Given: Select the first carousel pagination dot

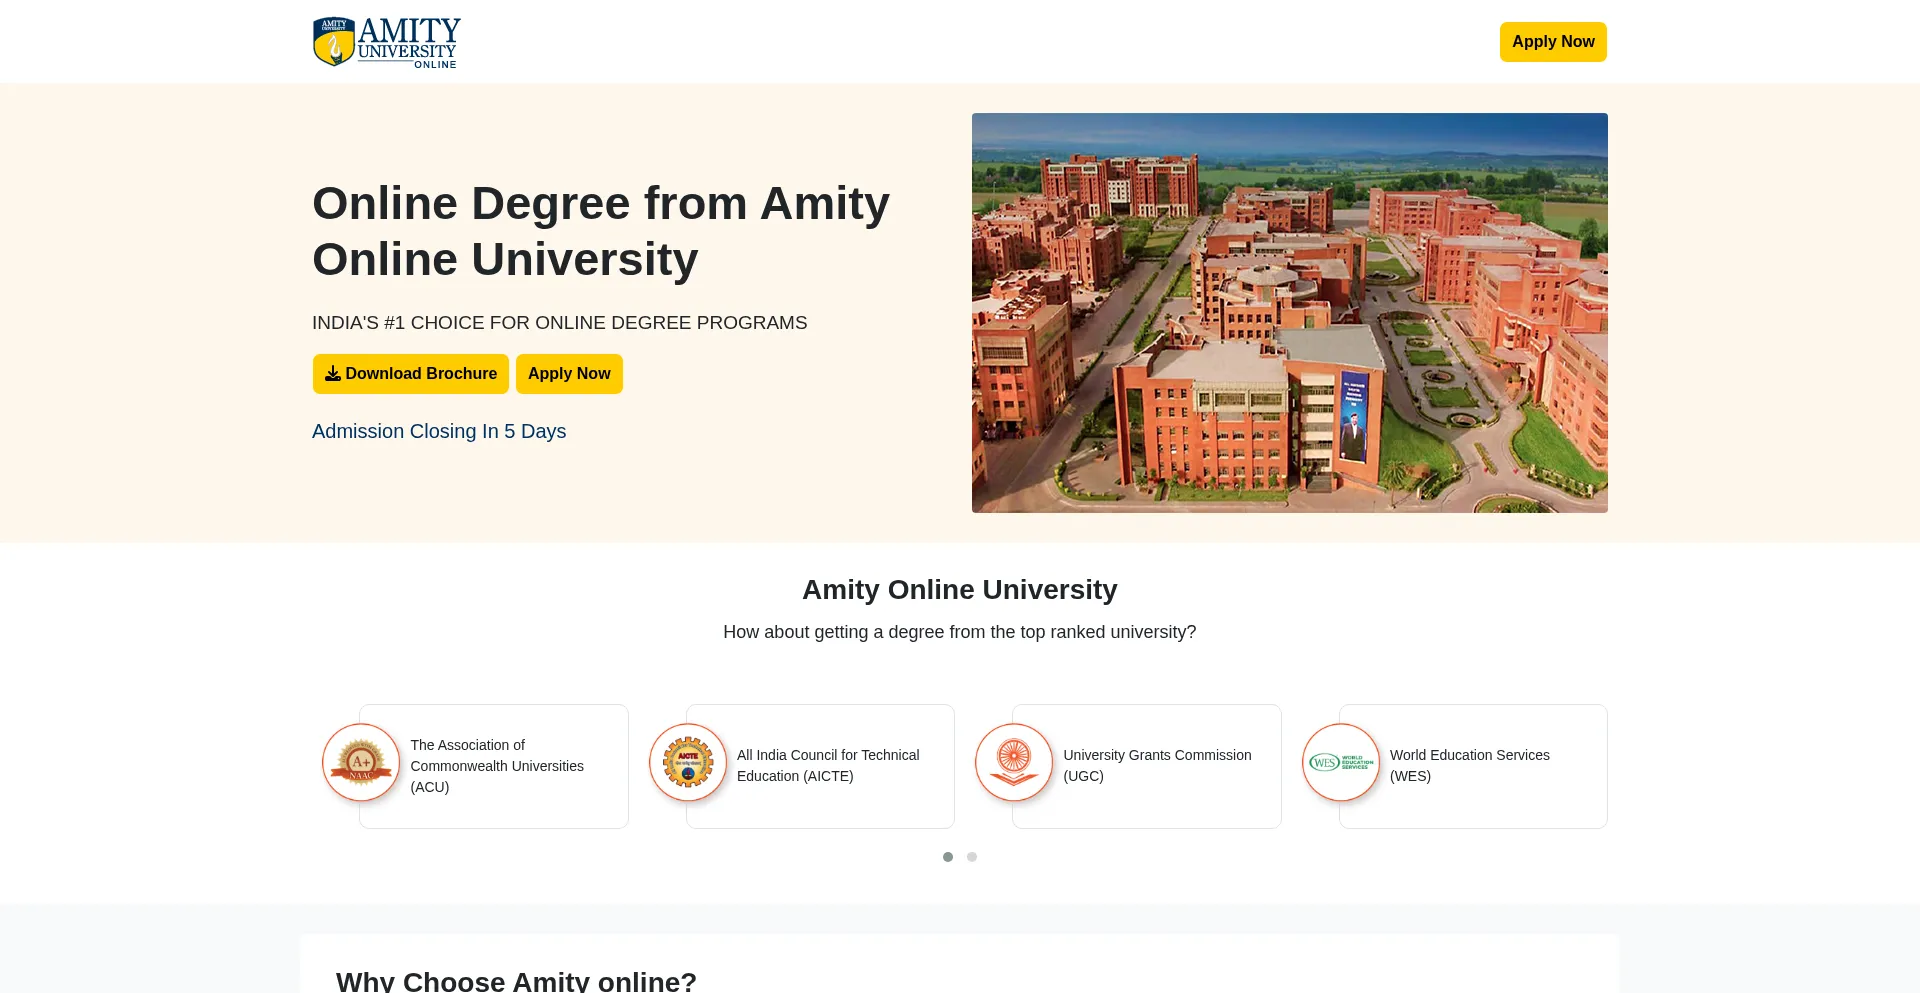Looking at the screenshot, I should point(948,857).
